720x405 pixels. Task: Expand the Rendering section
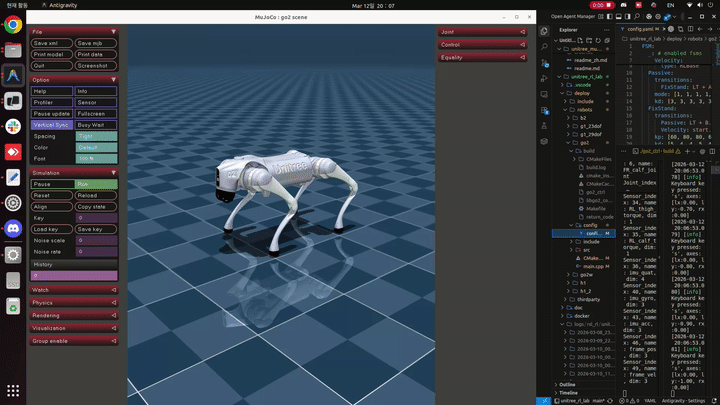[73, 315]
